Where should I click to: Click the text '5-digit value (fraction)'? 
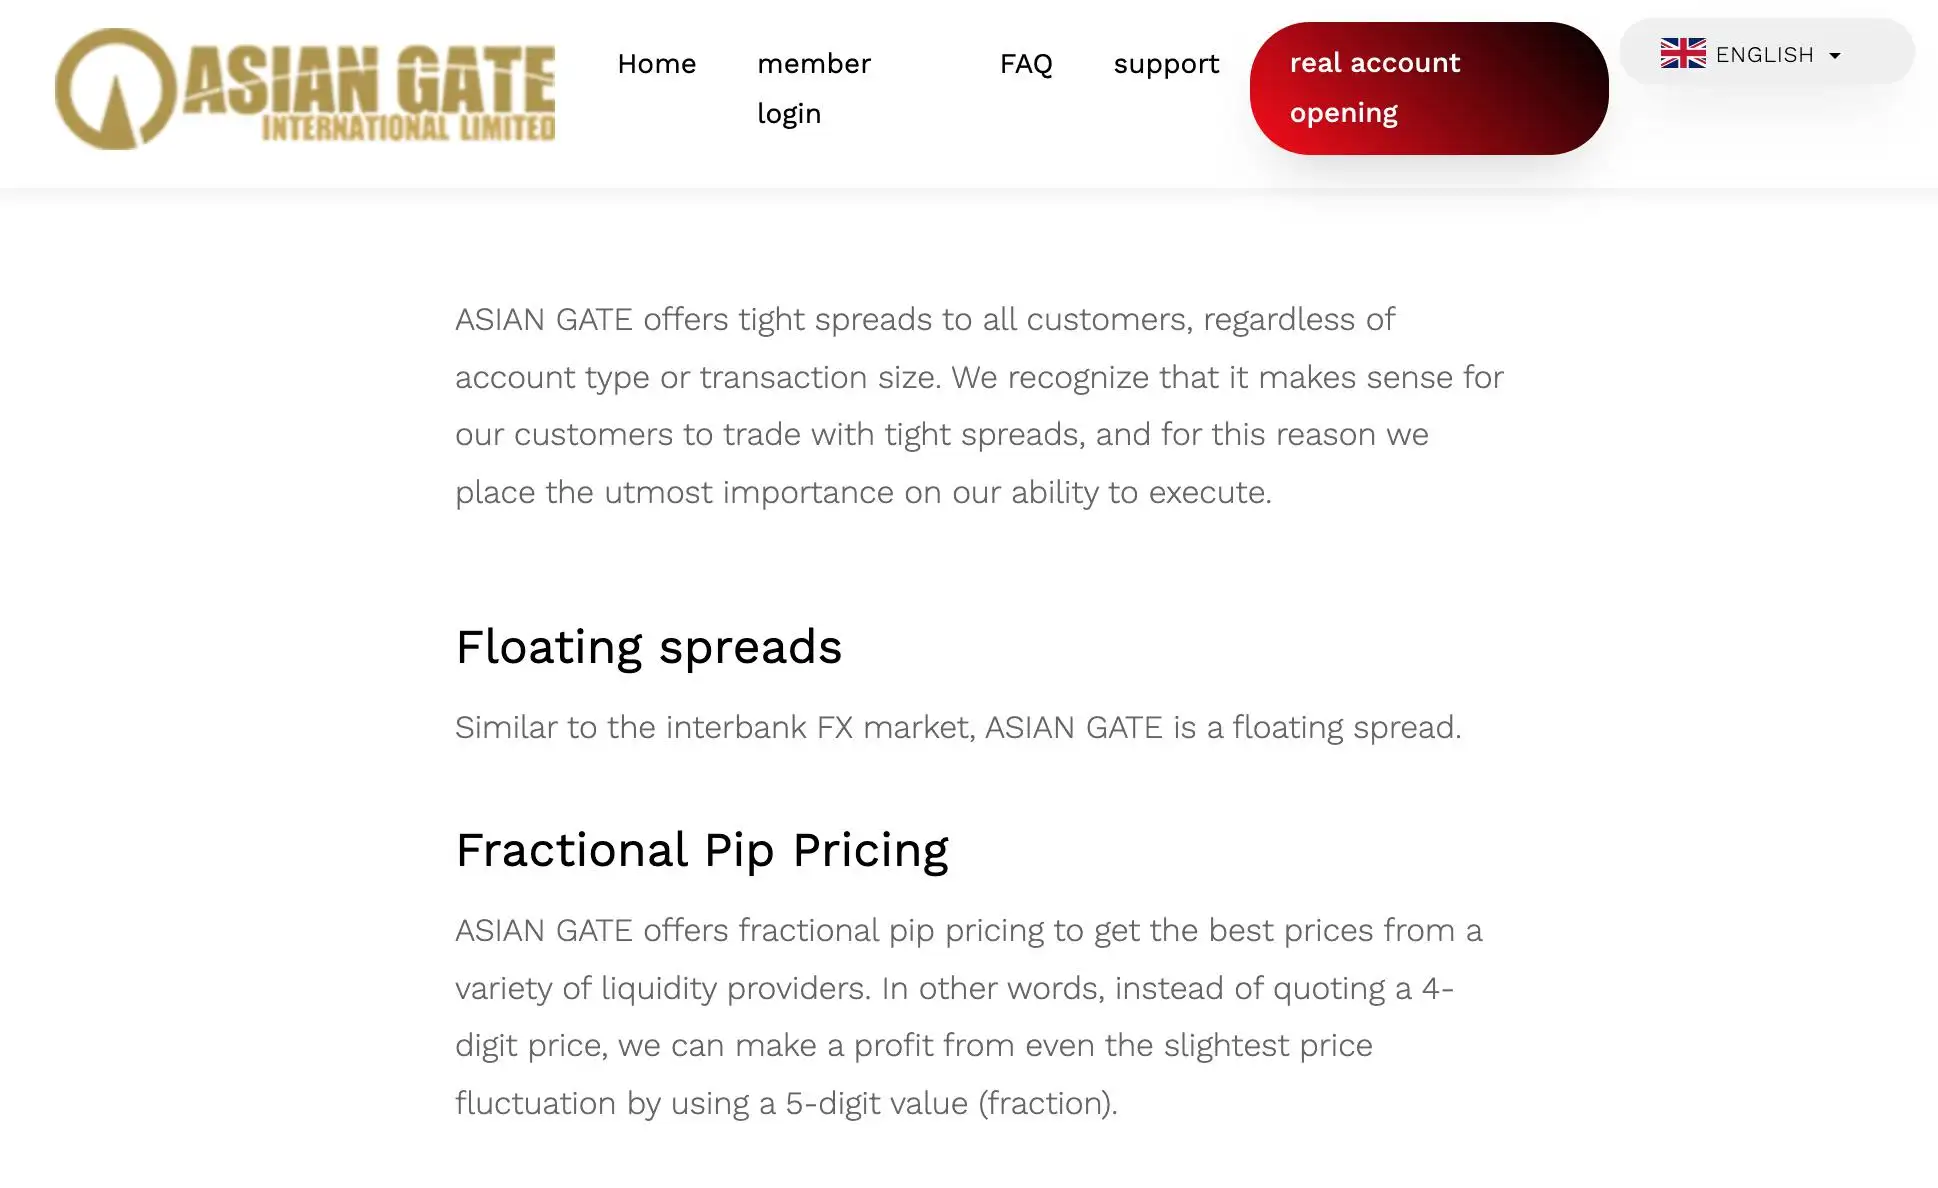coord(950,1103)
